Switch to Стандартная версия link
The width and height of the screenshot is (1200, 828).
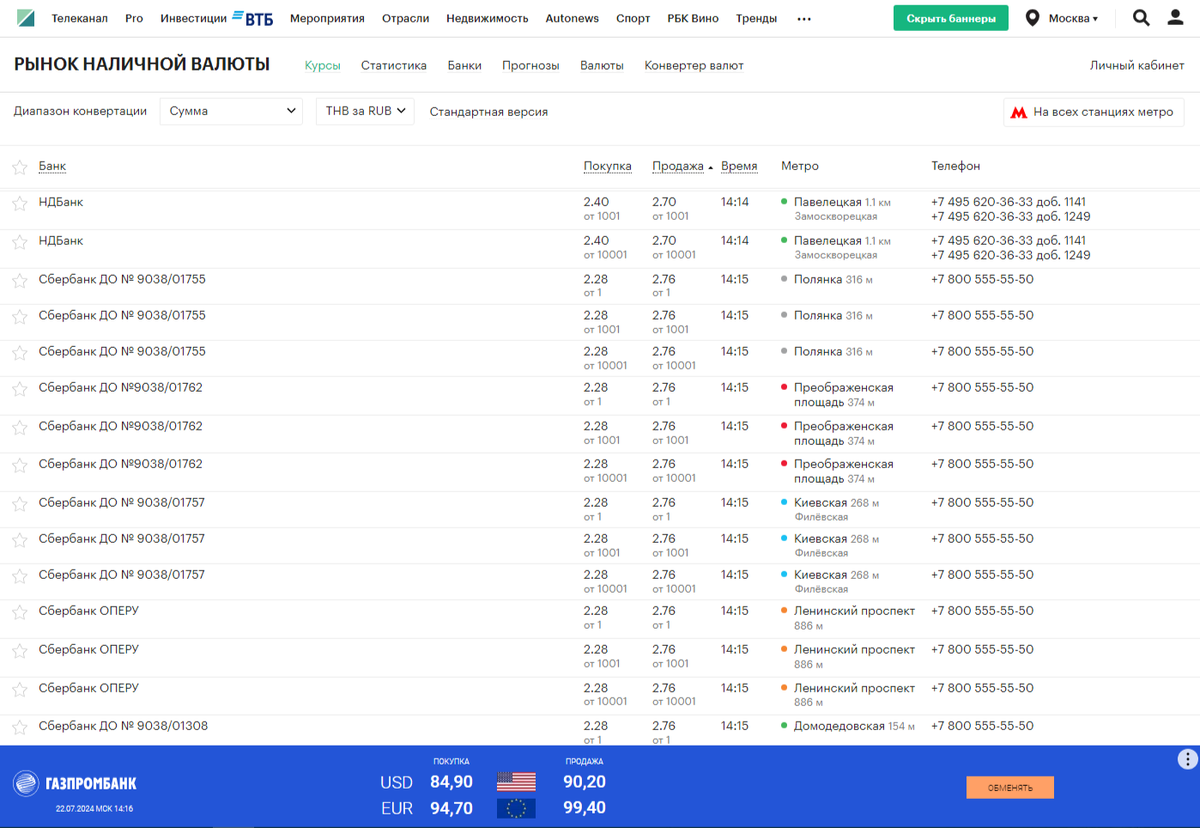pyautogui.click(x=489, y=112)
